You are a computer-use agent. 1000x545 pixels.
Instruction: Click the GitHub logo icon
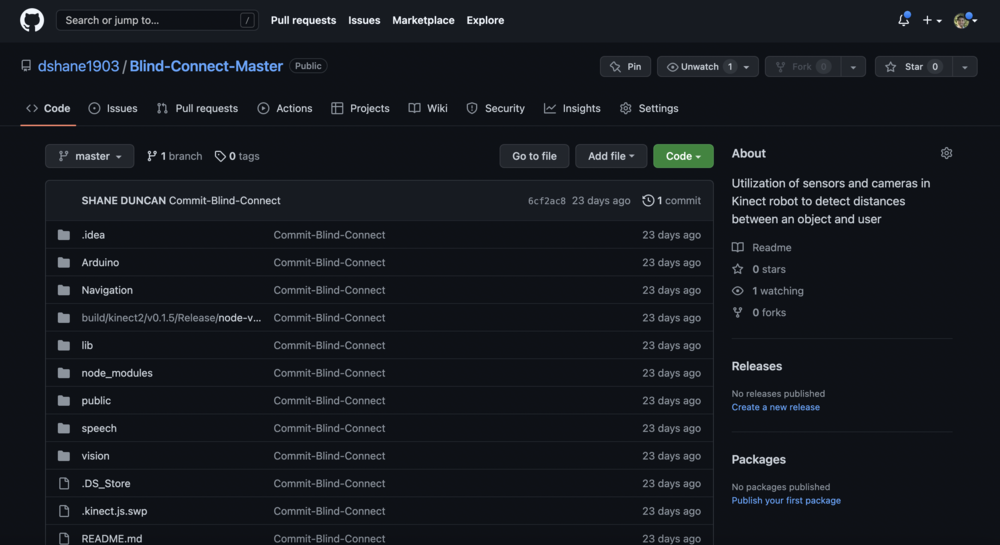32,20
